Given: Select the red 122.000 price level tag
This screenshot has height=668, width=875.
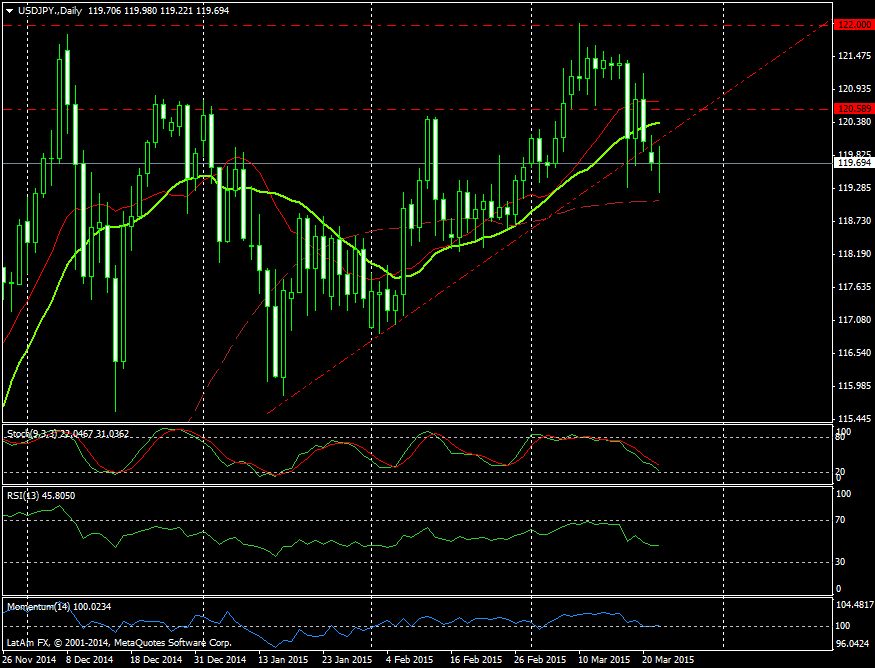Looking at the screenshot, I should pyautogui.click(x=850, y=23).
